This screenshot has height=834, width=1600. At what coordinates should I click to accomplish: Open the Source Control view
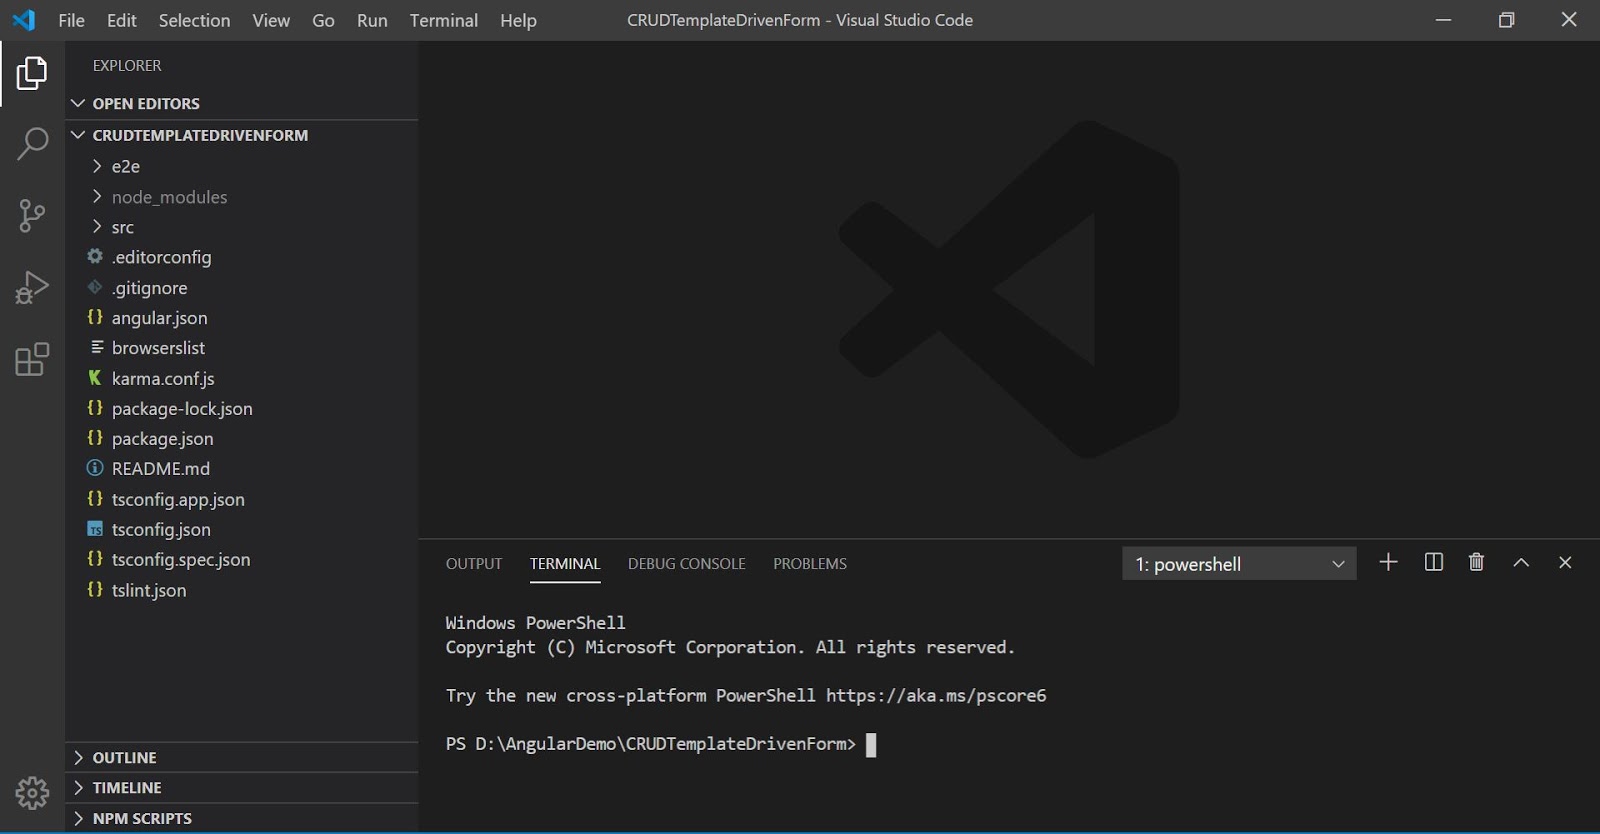32,215
